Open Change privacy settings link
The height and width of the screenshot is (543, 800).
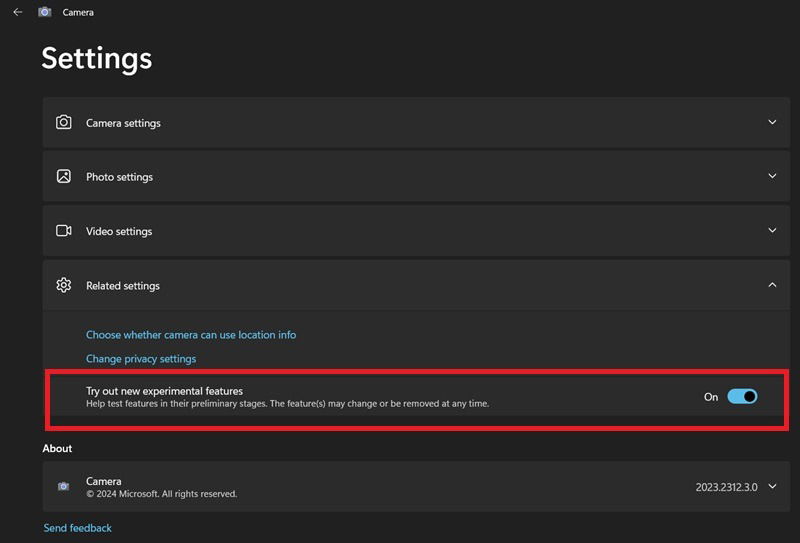141,359
